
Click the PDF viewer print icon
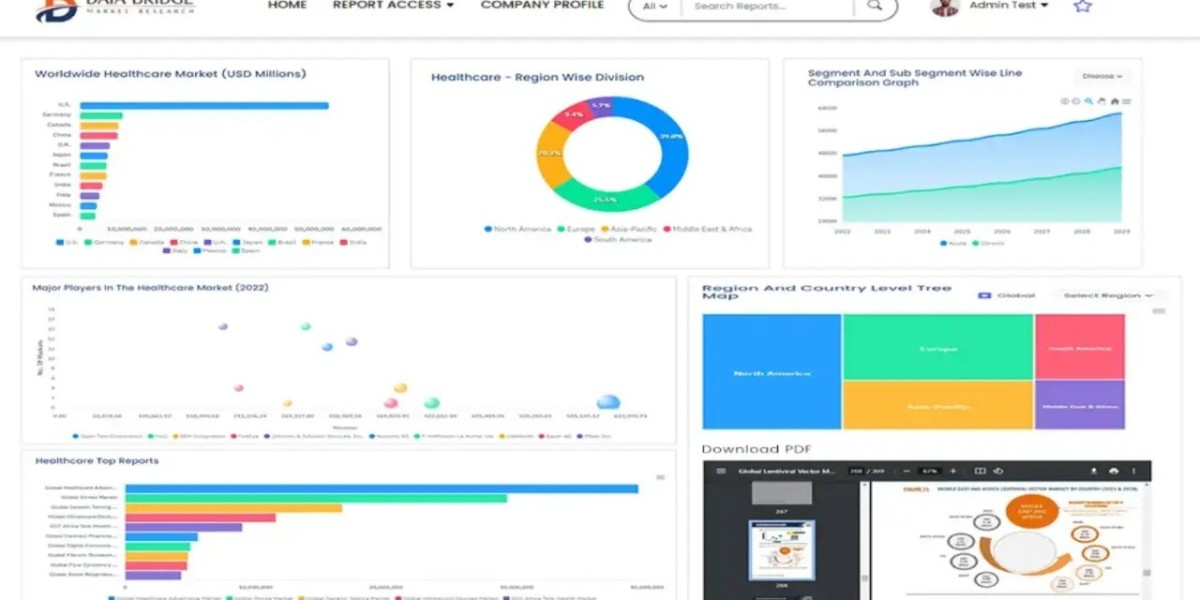click(1112, 471)
